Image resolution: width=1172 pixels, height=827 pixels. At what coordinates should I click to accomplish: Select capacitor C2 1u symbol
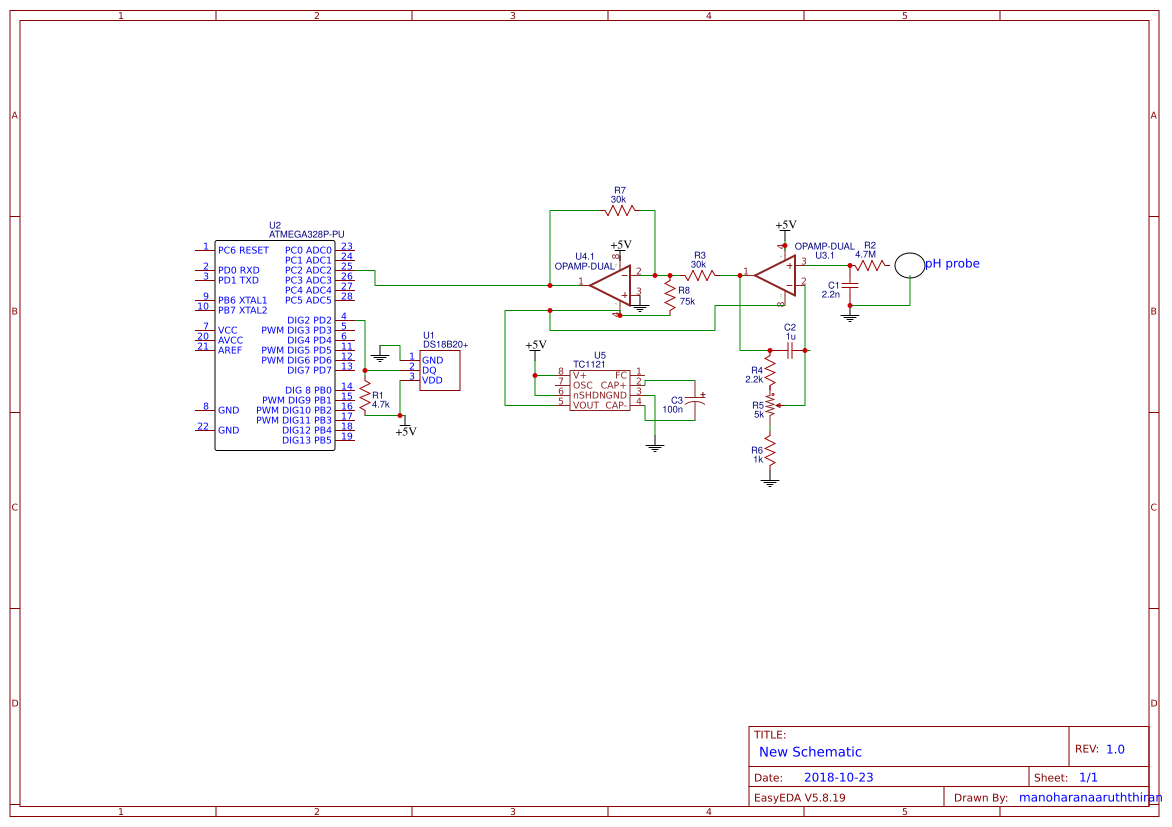[790, 349]
